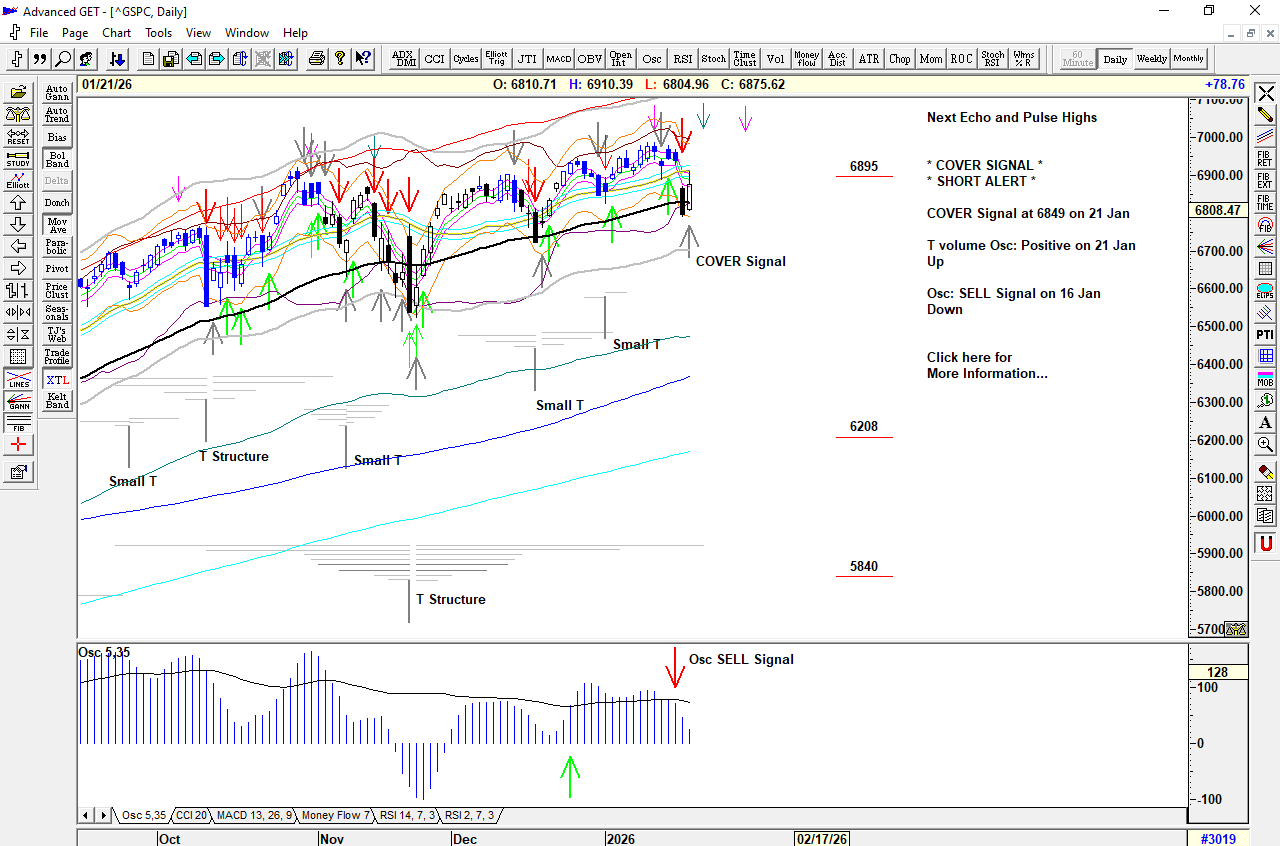Click the RESET button in left sidebar

click(18, 137)
